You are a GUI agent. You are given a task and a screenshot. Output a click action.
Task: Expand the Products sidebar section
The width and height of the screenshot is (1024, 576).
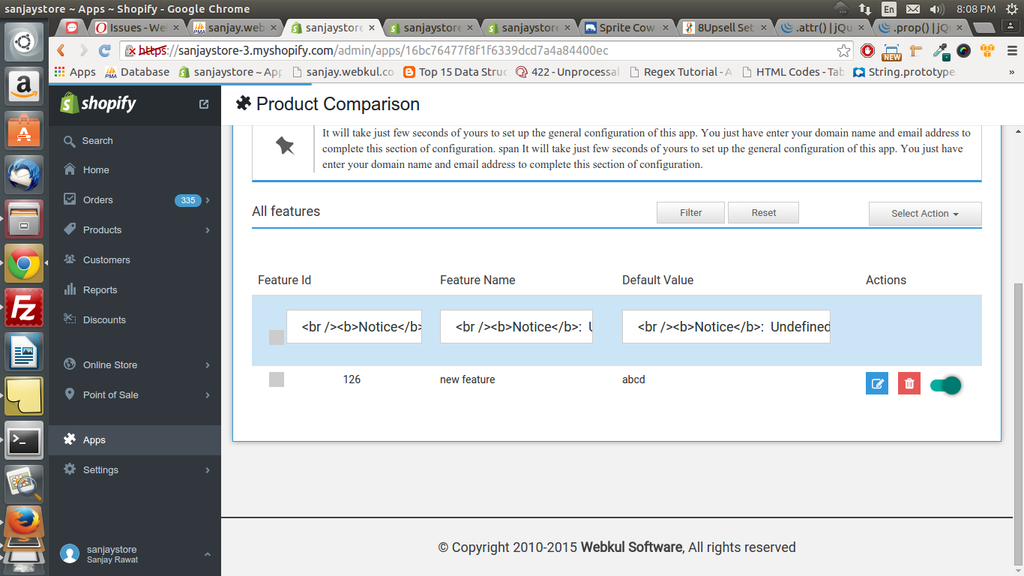[207, 230]
